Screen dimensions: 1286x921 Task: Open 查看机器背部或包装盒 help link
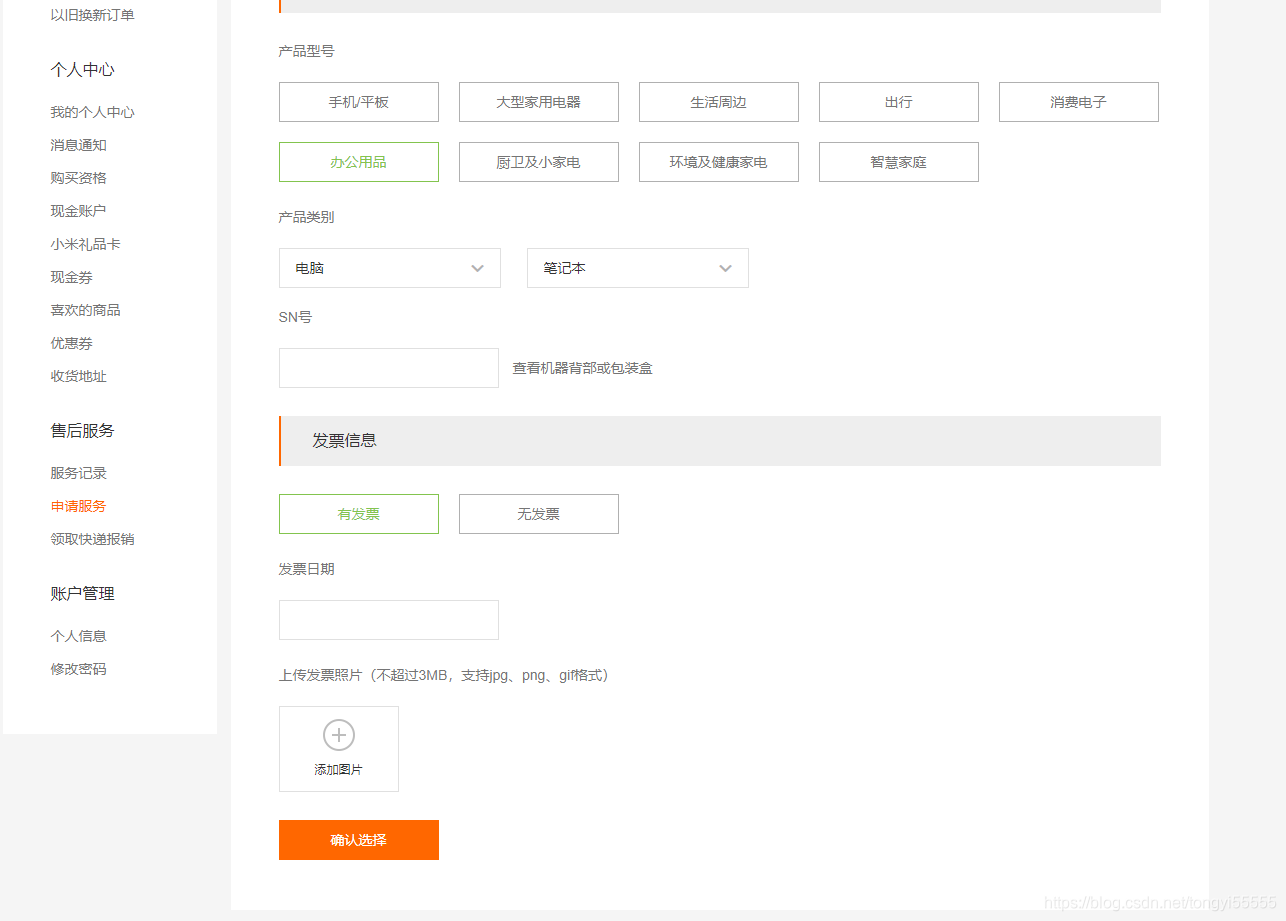point(581,368)
